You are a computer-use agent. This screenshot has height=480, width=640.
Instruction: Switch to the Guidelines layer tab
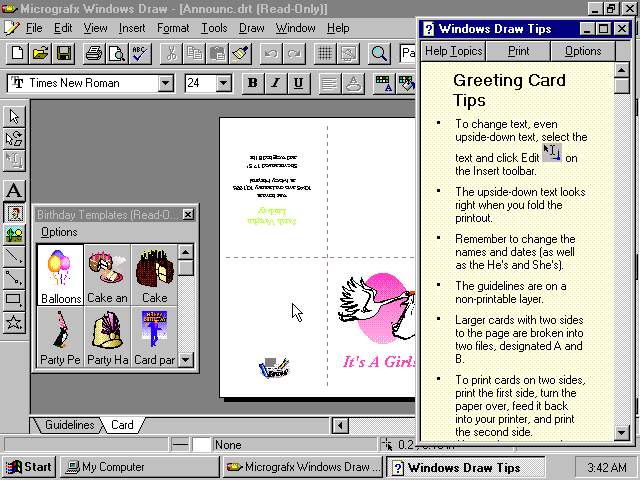click(x=69, y=425)
